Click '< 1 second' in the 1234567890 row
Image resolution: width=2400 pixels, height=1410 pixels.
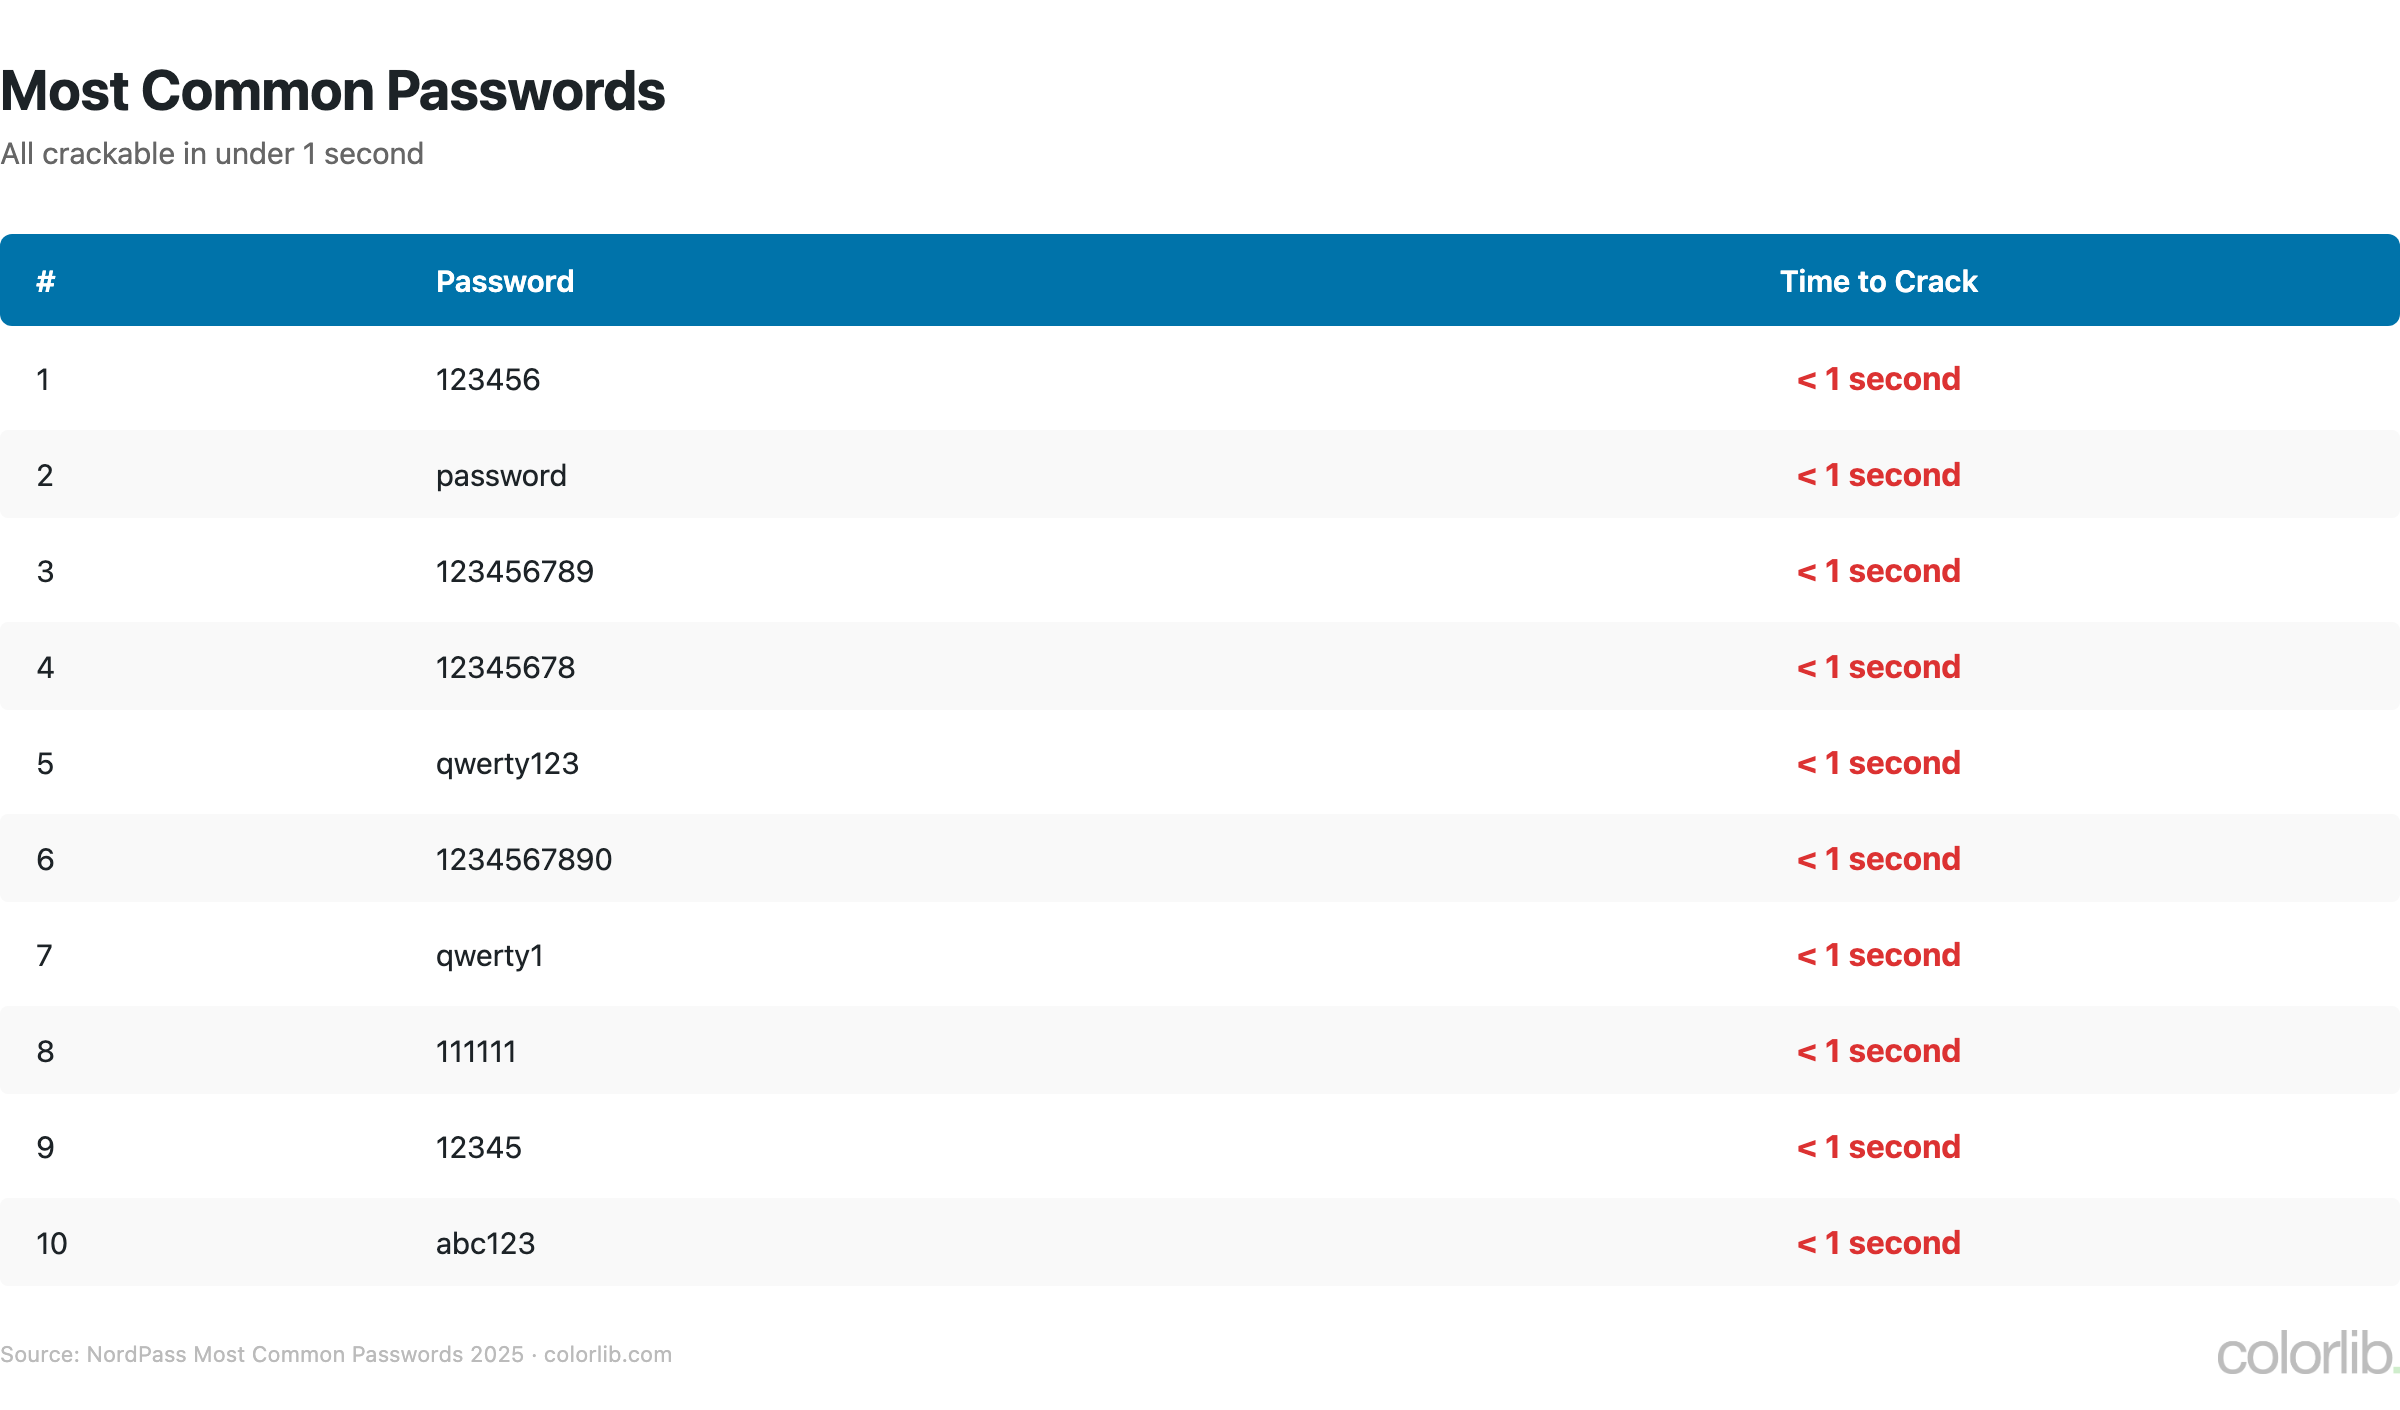pos(1879,860)
